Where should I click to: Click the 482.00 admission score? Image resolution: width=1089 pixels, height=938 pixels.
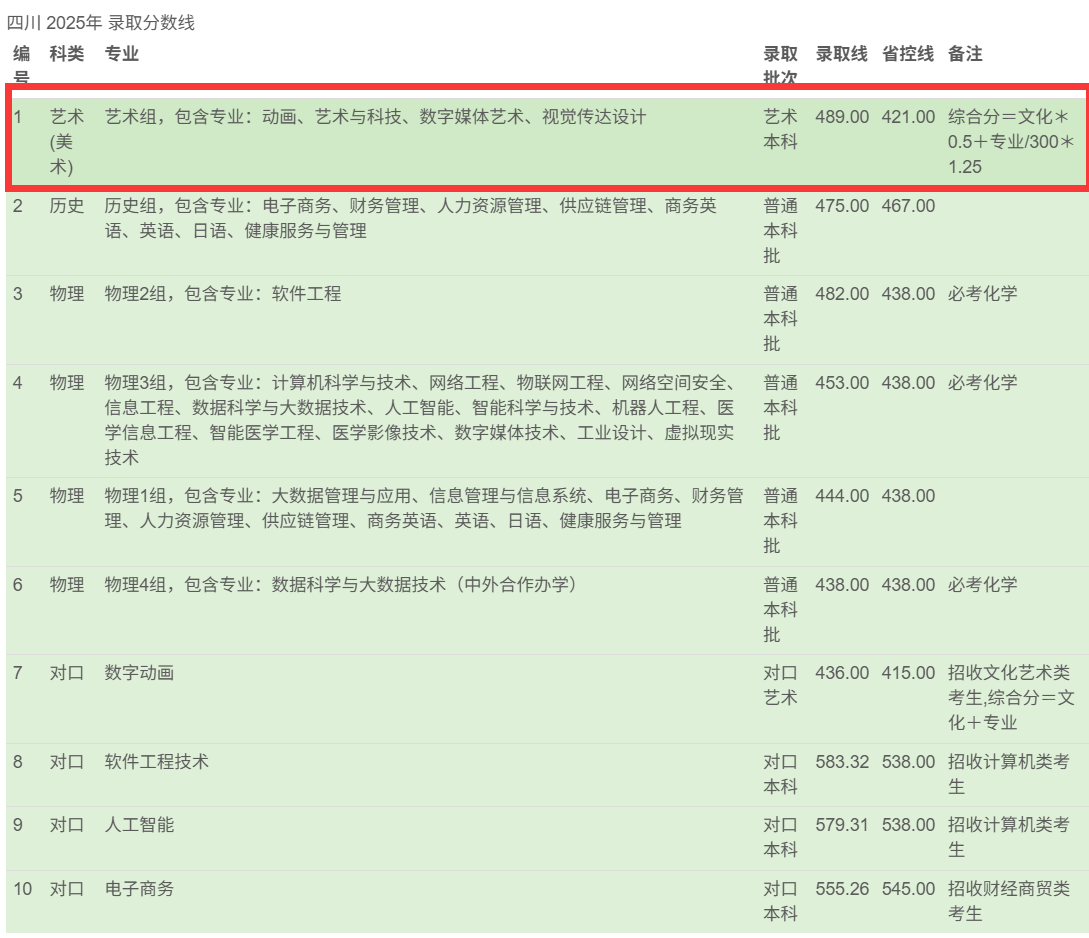coord(842,294)
